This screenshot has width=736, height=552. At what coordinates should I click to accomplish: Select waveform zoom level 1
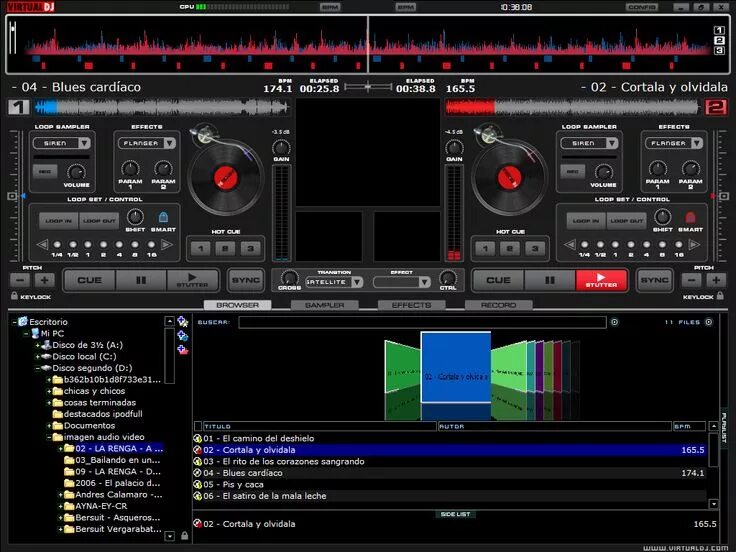[719, 30]
